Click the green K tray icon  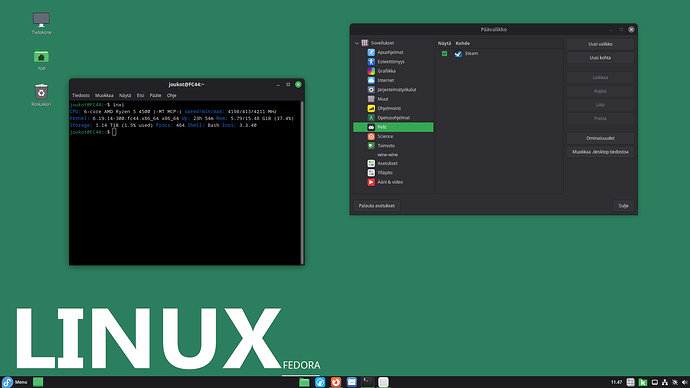[643, 382]
